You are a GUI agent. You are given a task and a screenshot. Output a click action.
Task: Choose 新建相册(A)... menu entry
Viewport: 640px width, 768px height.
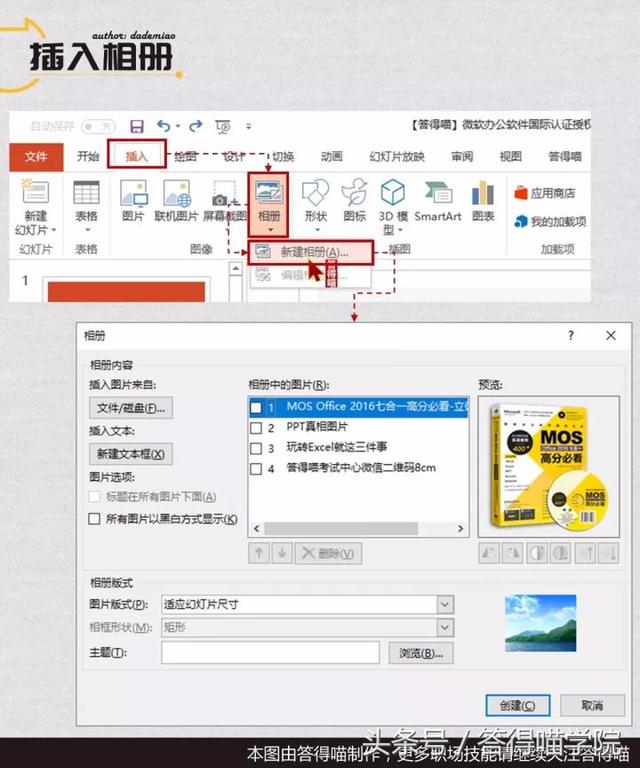tap(310, 252)
